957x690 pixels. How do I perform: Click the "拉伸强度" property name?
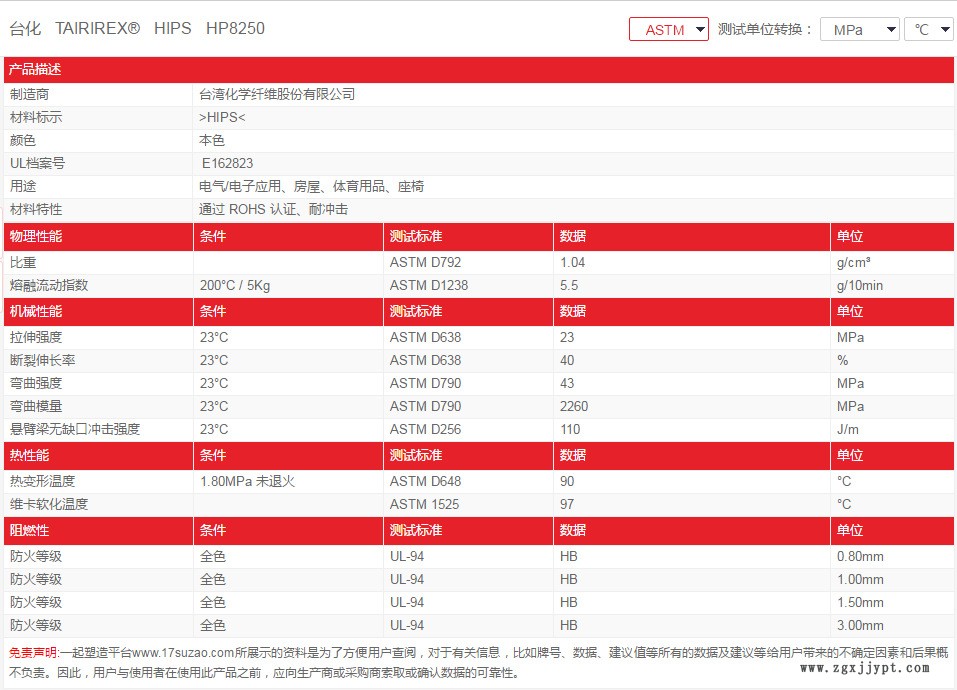click(36, 337)
